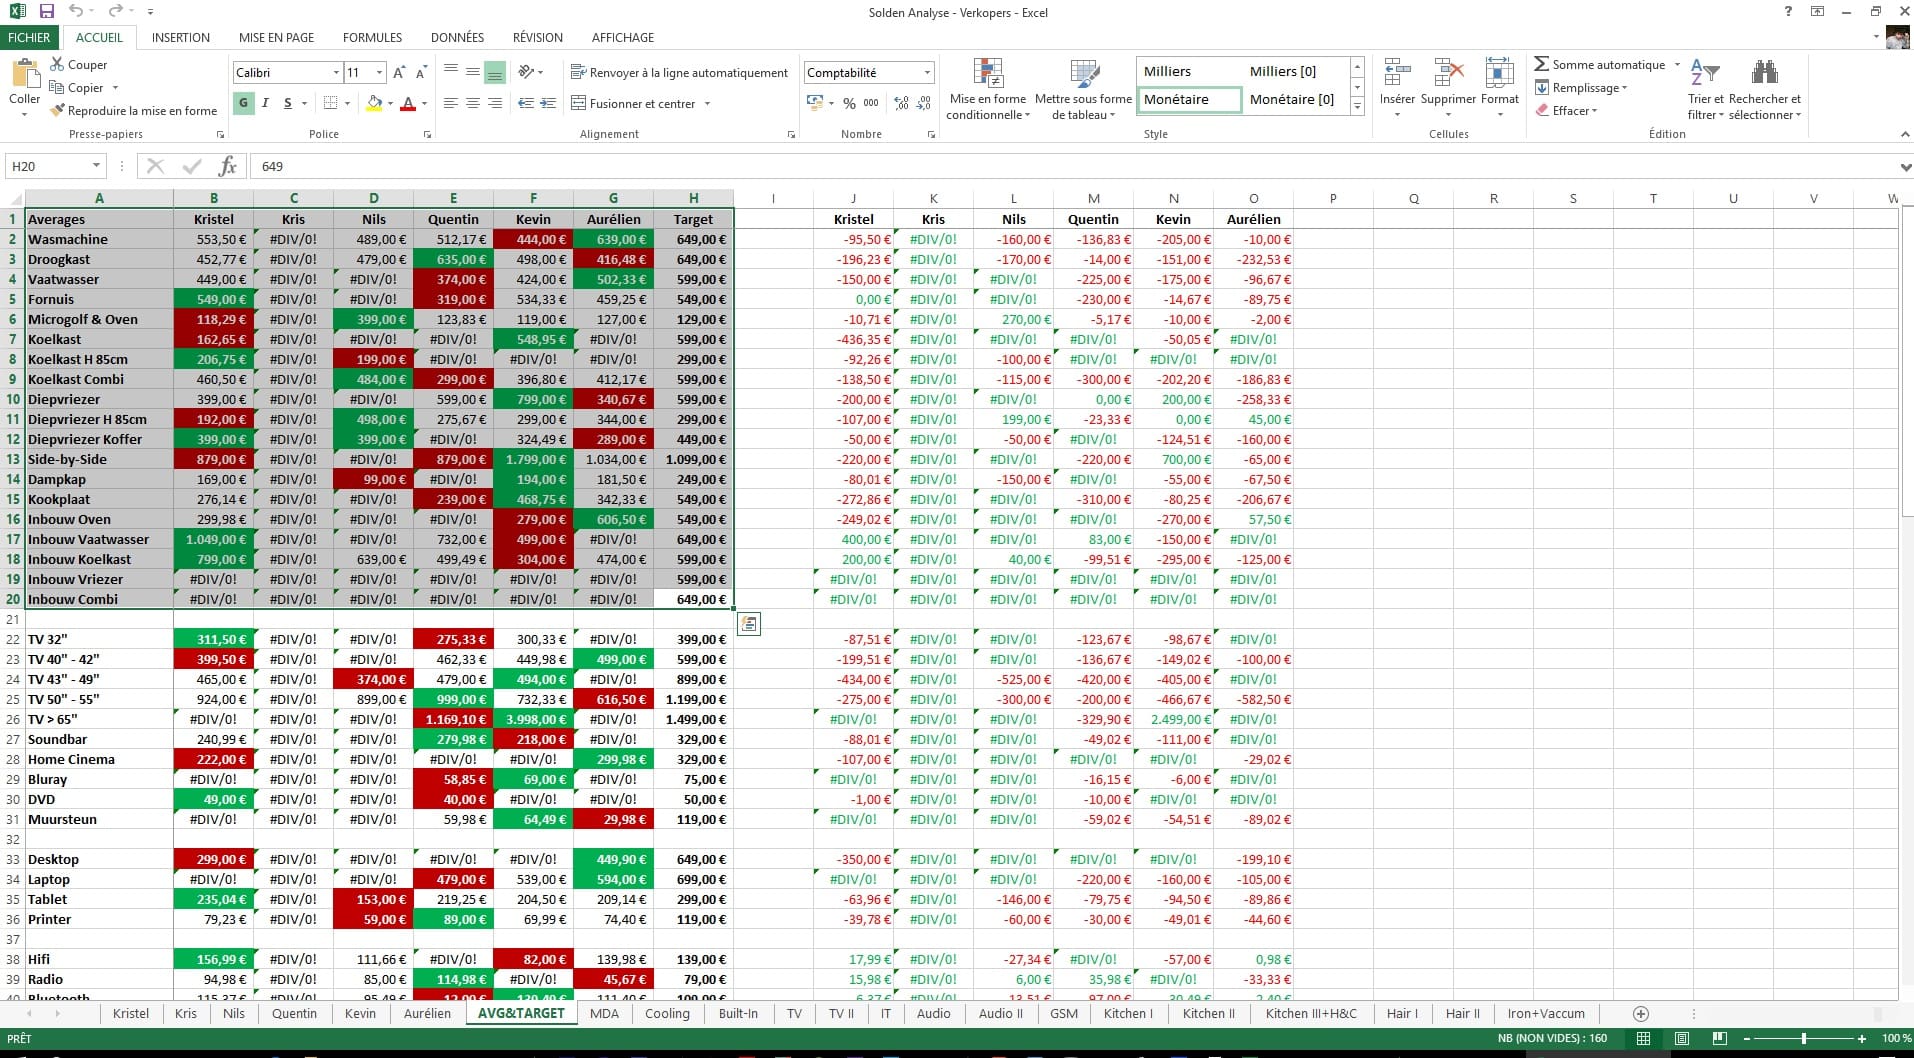Expand the Comptabilité number format dropdown
The image size is (1914, 1058).
[927, 73]
